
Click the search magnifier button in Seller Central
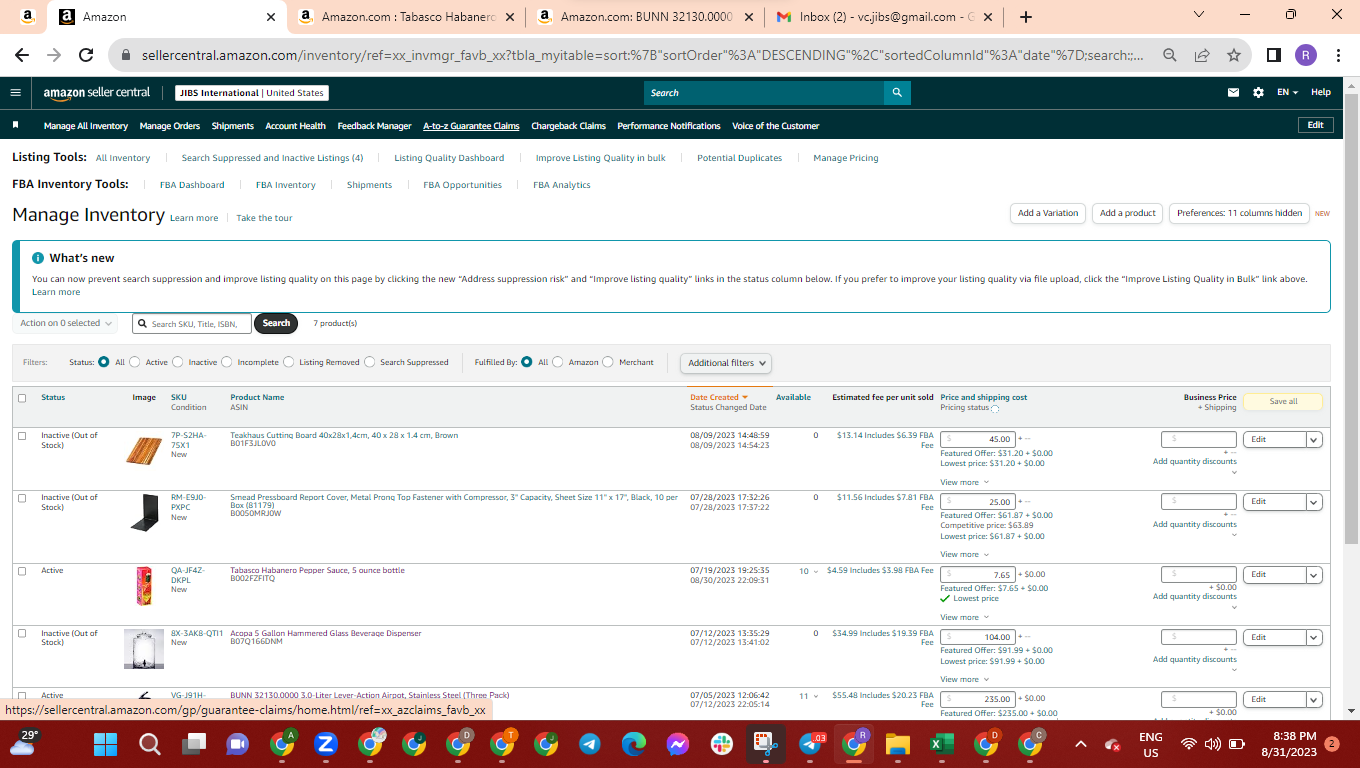897,93
